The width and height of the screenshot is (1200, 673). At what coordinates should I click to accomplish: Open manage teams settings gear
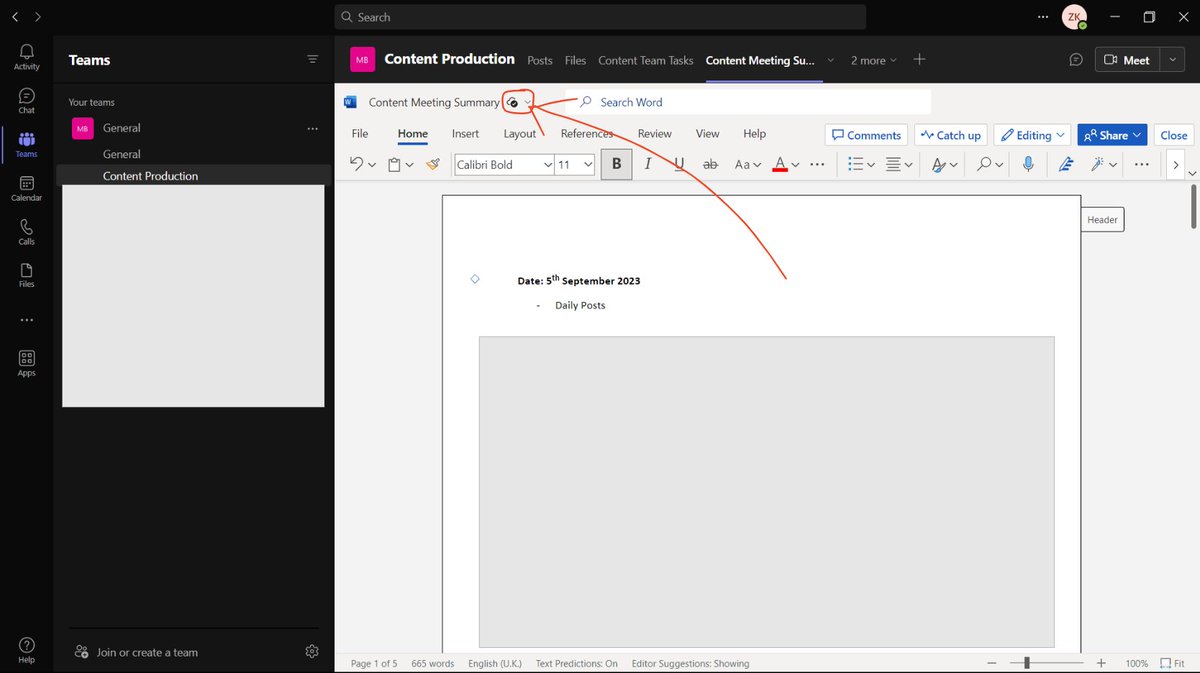(312, 652)
